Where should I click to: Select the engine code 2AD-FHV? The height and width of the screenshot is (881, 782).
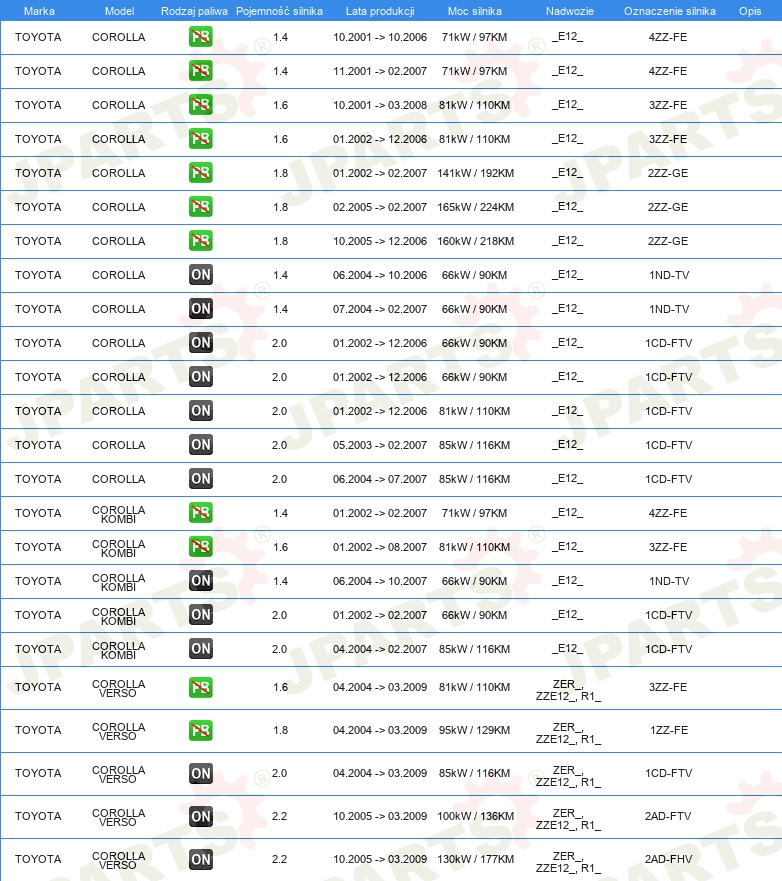coord(669,859)
